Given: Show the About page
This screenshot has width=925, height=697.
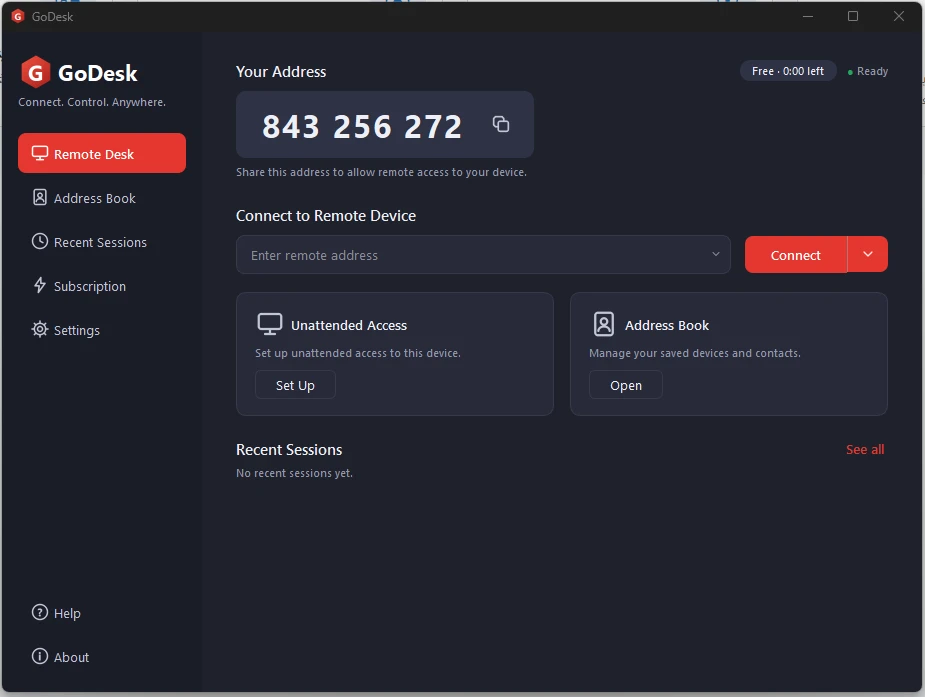Looking at the screenshot, I should pyautogui.click(x=102, y=657).
